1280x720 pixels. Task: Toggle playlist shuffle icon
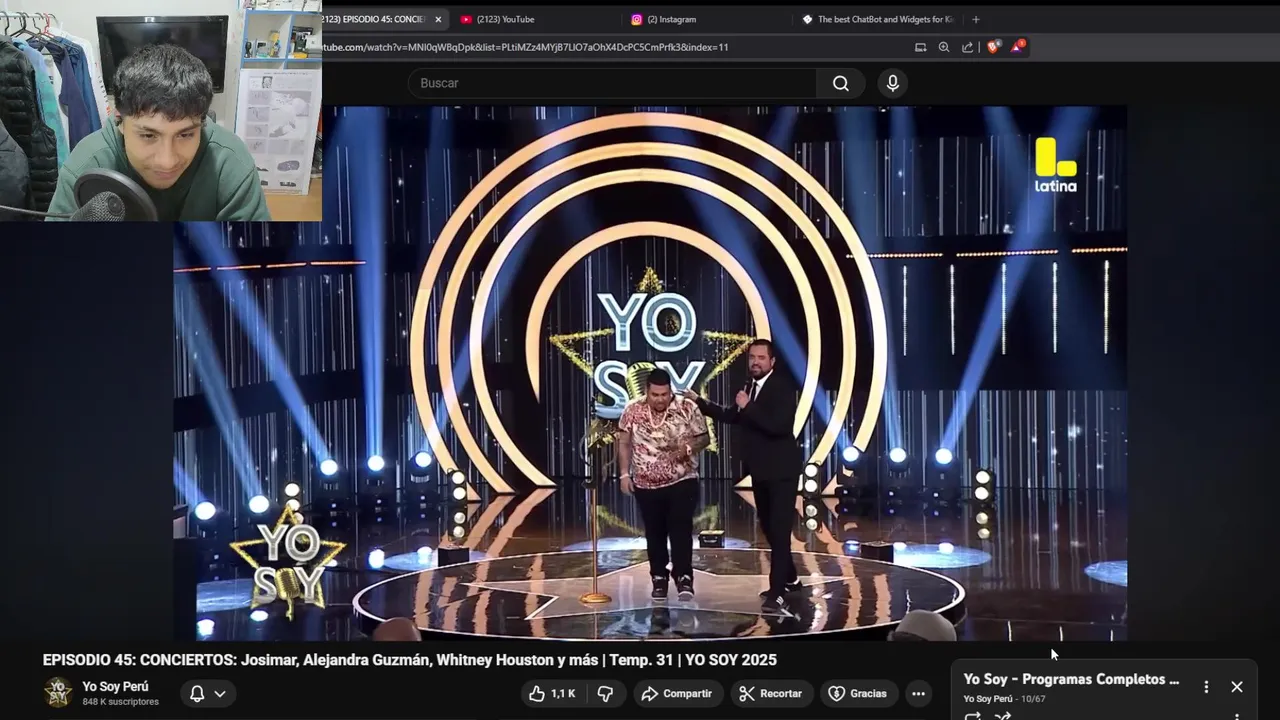[x=1003, y=716]
